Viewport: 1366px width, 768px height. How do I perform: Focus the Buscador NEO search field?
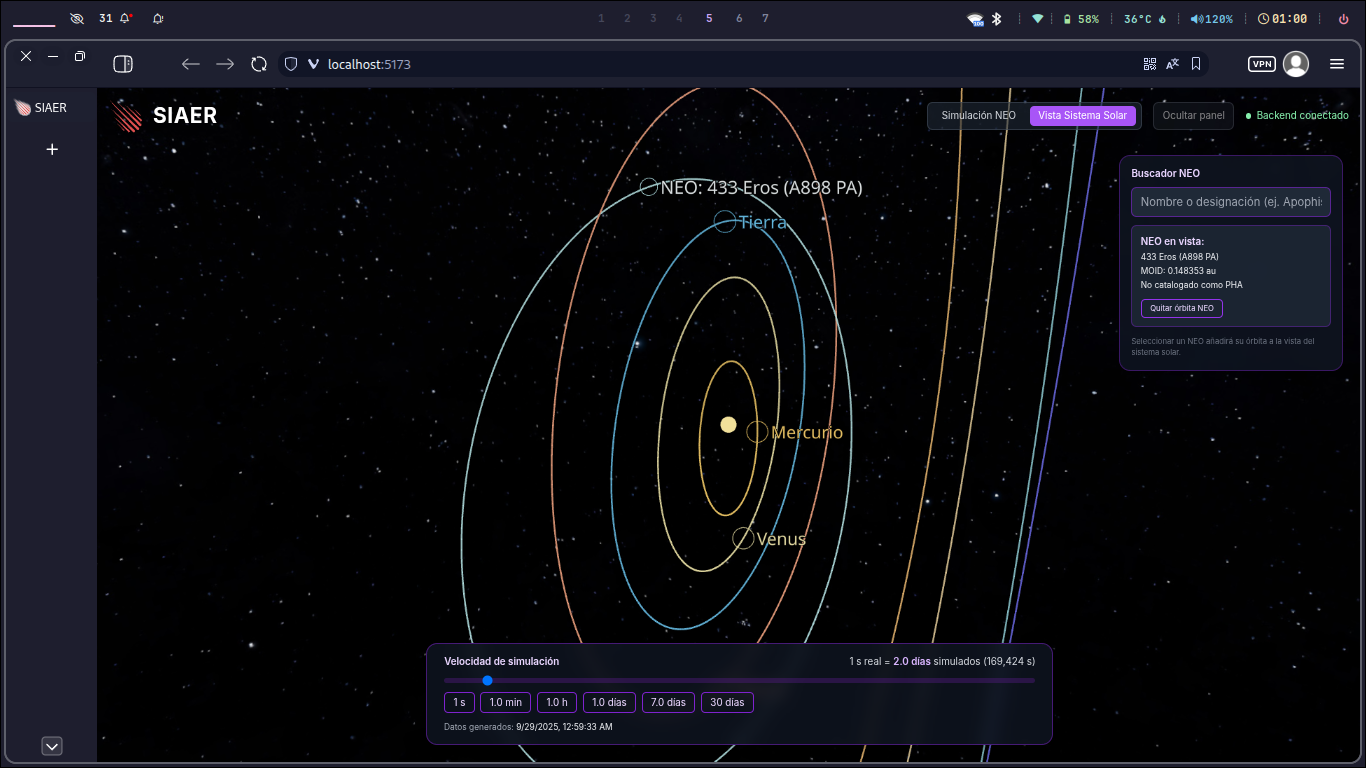point(1230,202)
